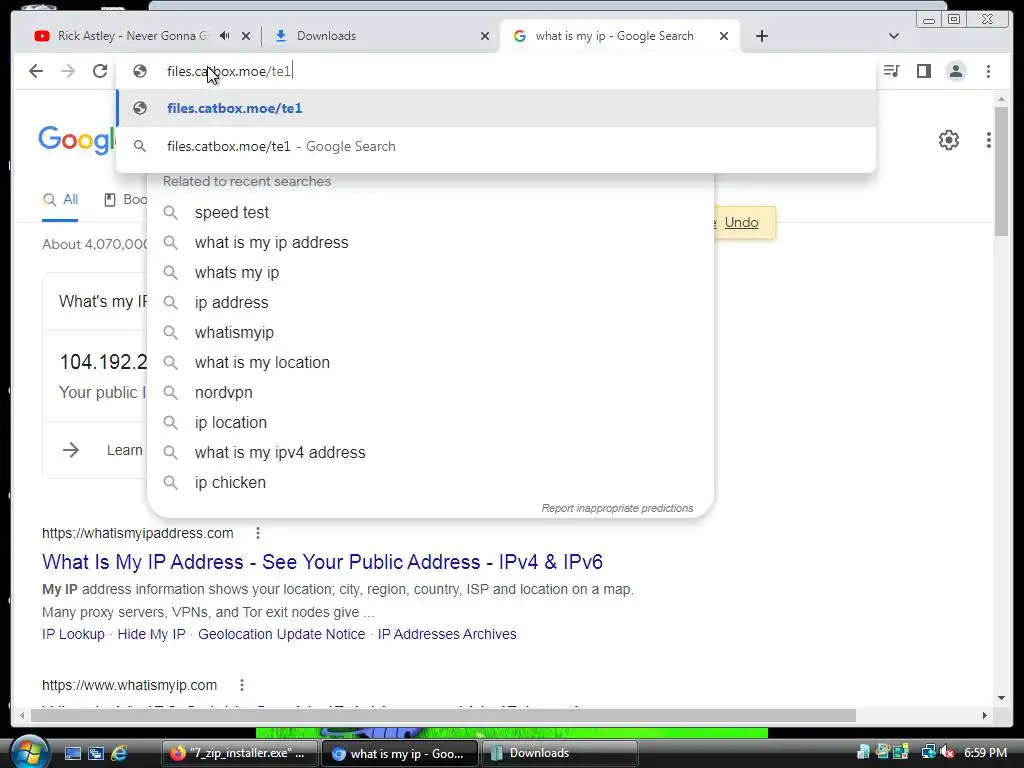Choose 'what is my location' suggestion
The width and height of the screenshot is (1024, 768).
click(x=430, y=362)
